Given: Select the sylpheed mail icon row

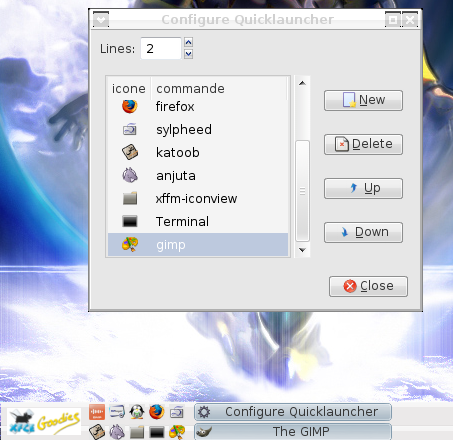Looking at the screenshot, I should point(198,129).
